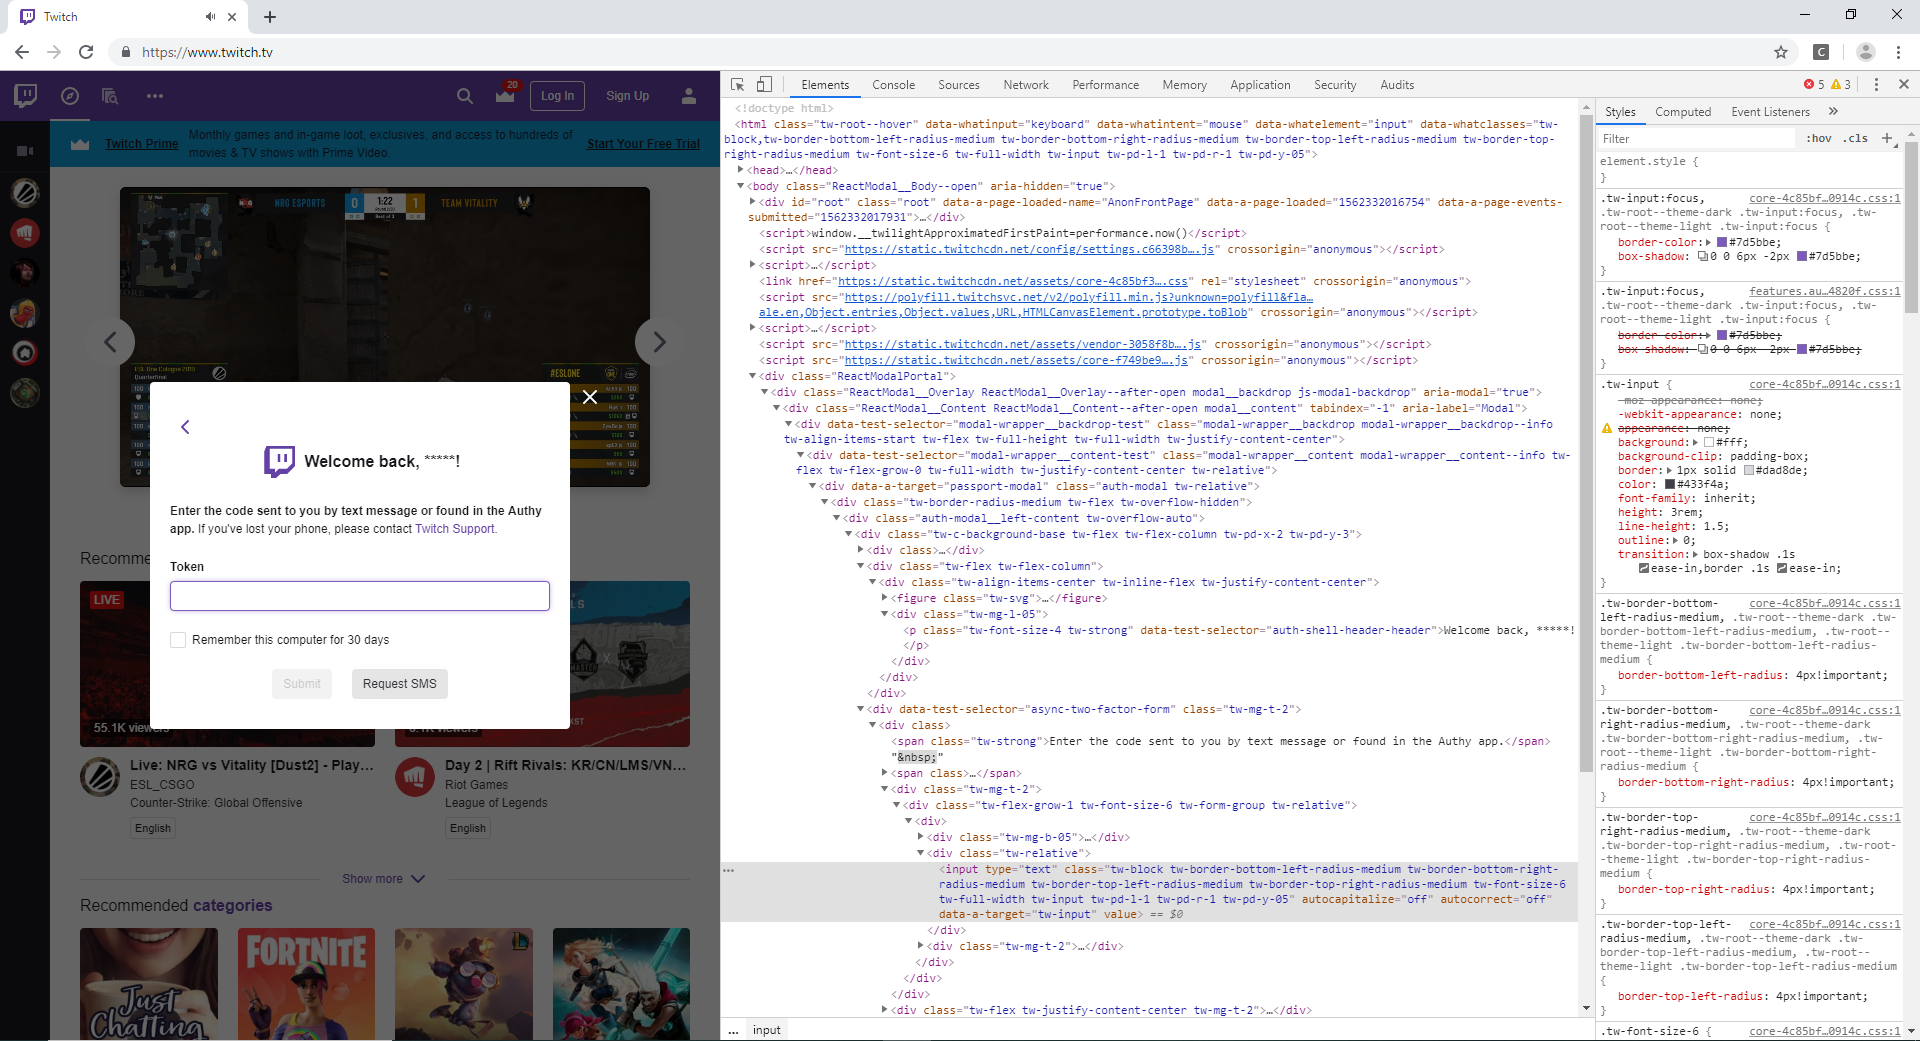Open Show more under recommended channels
The width and height of the screenshot is (1920, 1041).
[x=383, y=878]
